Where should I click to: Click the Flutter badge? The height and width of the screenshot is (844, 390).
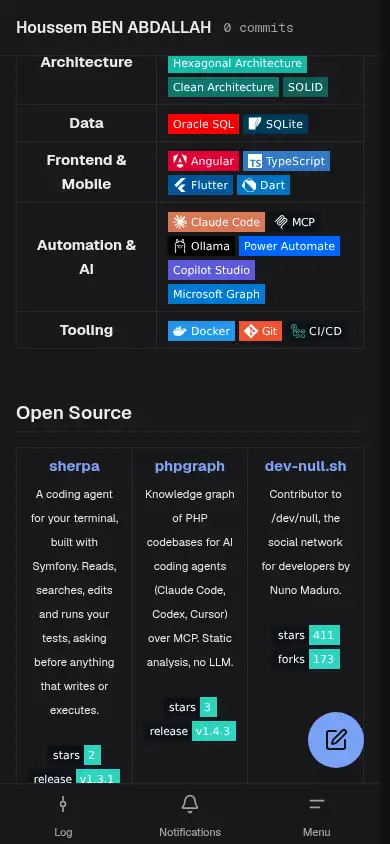click(200, 185)
